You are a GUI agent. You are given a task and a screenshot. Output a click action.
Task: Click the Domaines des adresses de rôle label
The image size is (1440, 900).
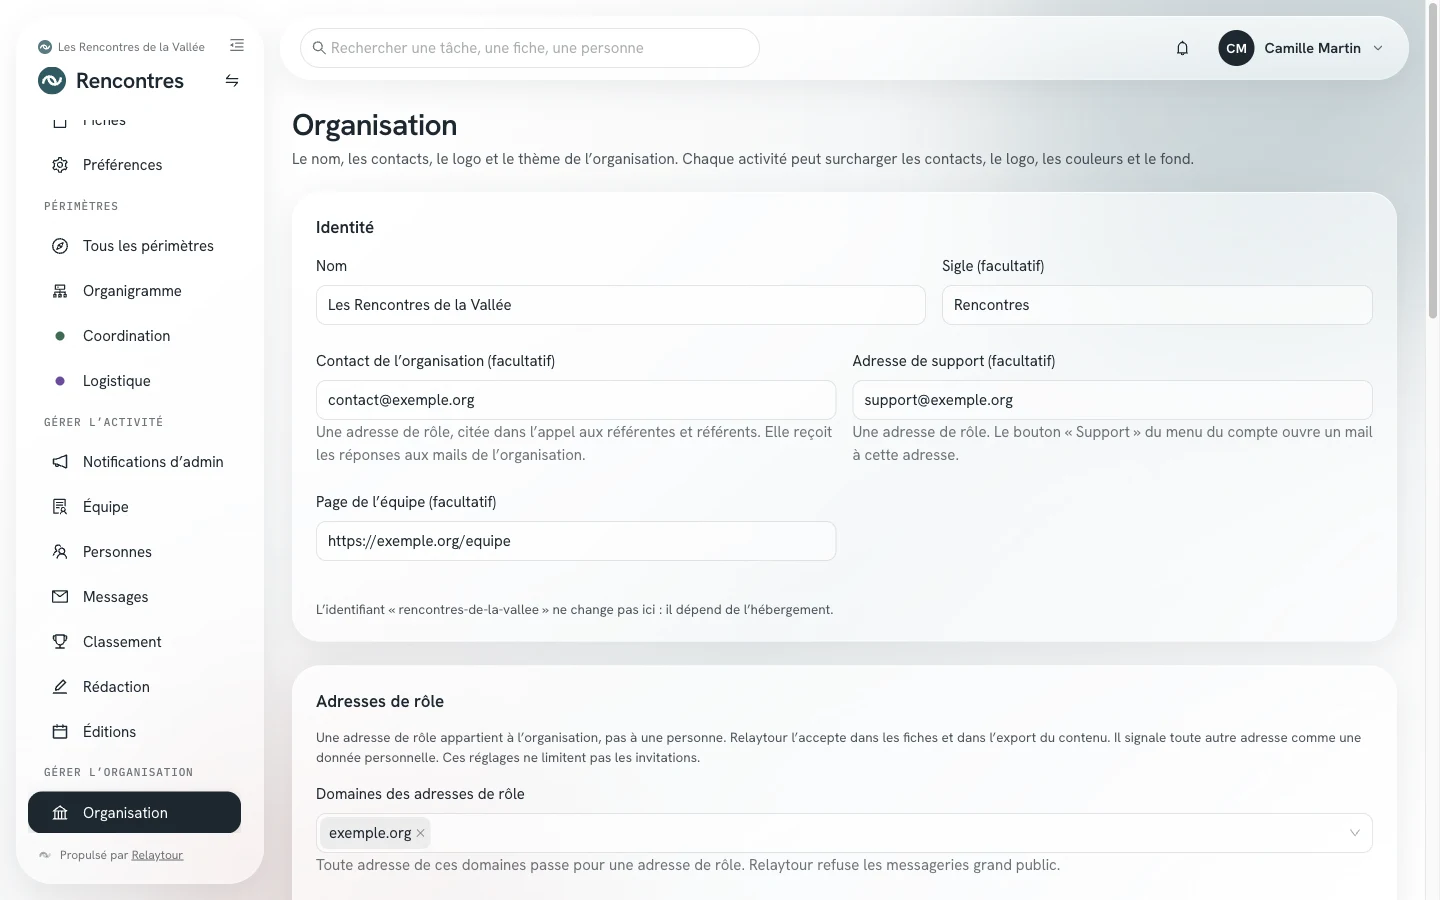tap(420, 794)
